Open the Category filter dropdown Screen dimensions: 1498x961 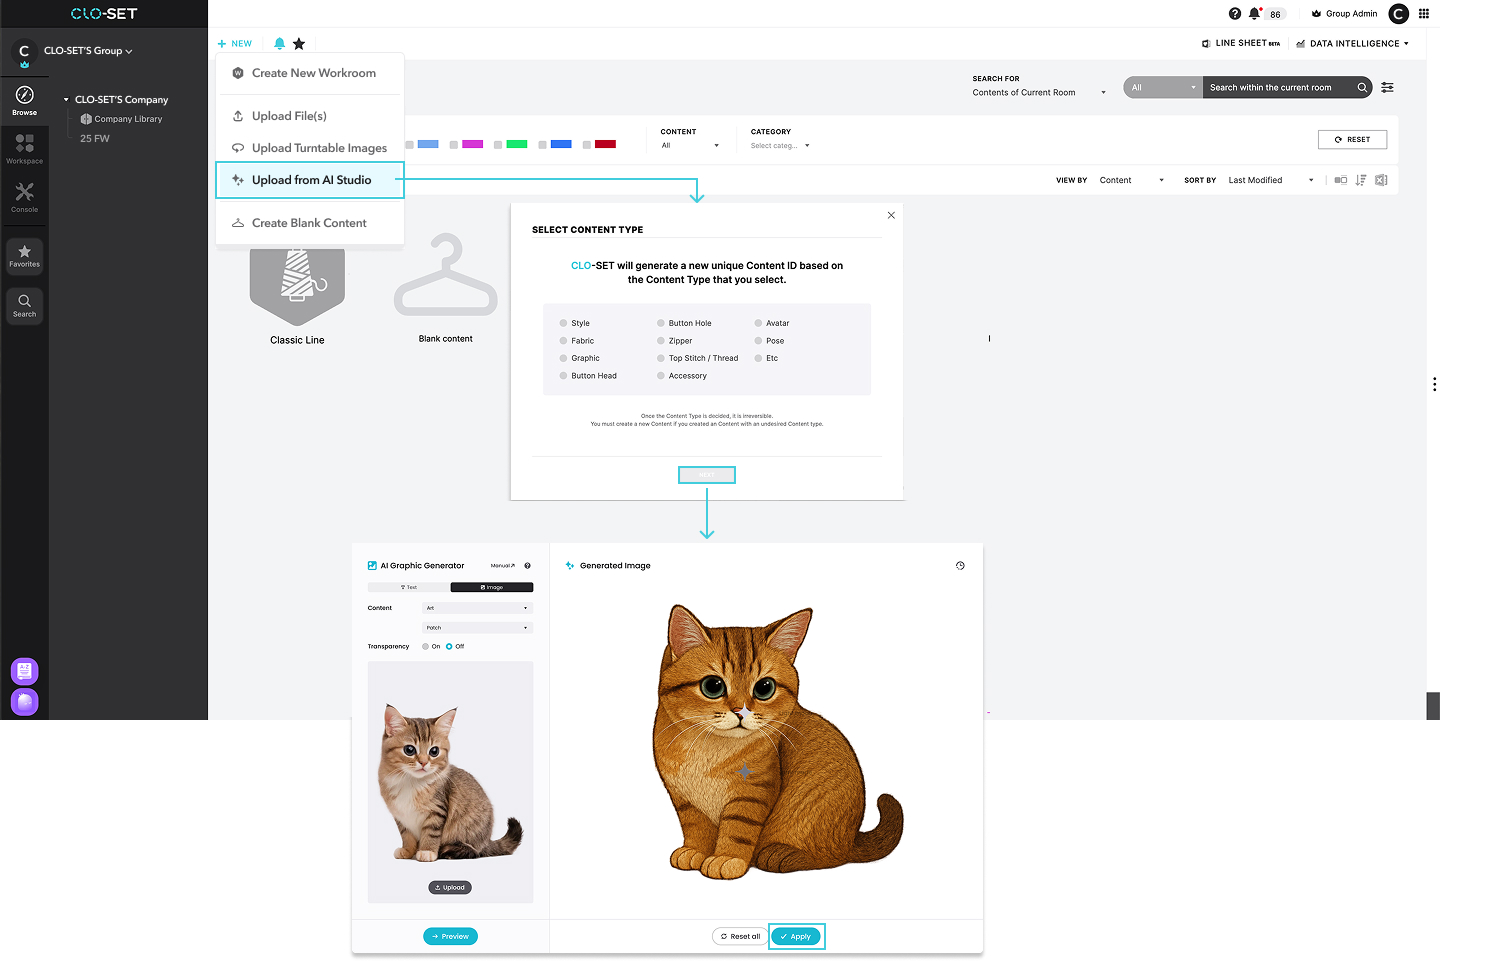780,145
